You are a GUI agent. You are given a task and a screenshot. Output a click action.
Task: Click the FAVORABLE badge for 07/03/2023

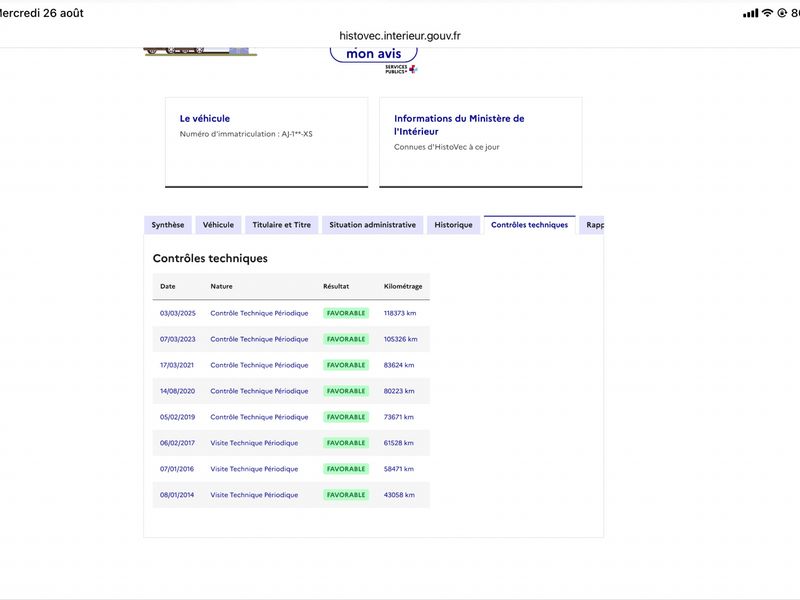pyautogui.click(x=346, y=339)
